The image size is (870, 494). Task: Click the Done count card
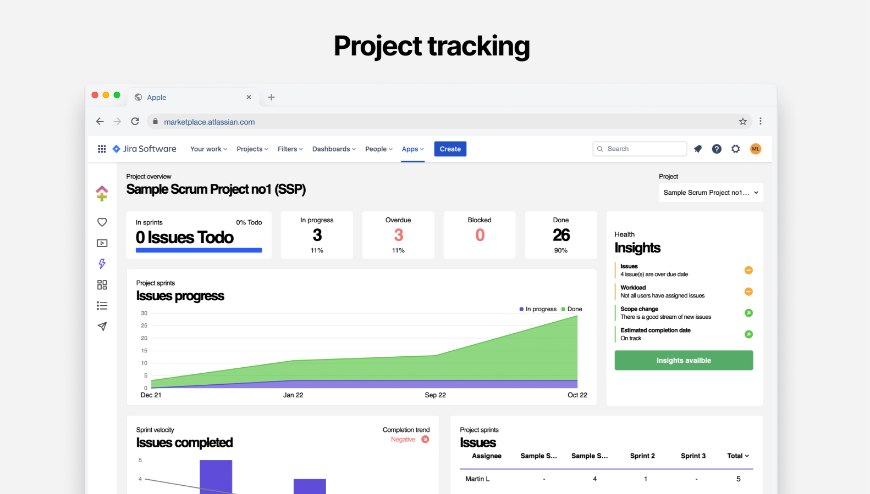point(561,235)
